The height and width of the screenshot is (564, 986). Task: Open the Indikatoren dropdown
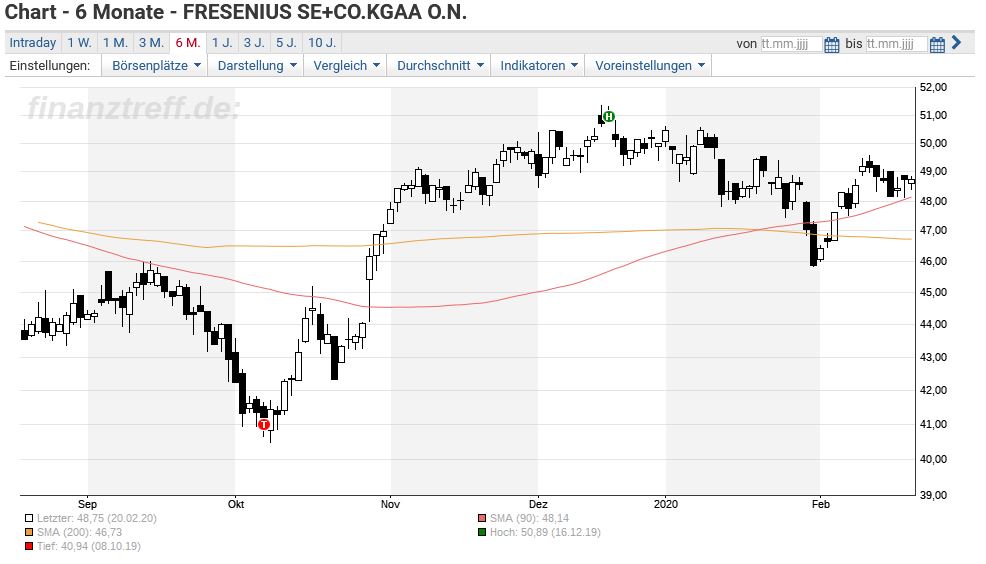[x=538, y=65]
